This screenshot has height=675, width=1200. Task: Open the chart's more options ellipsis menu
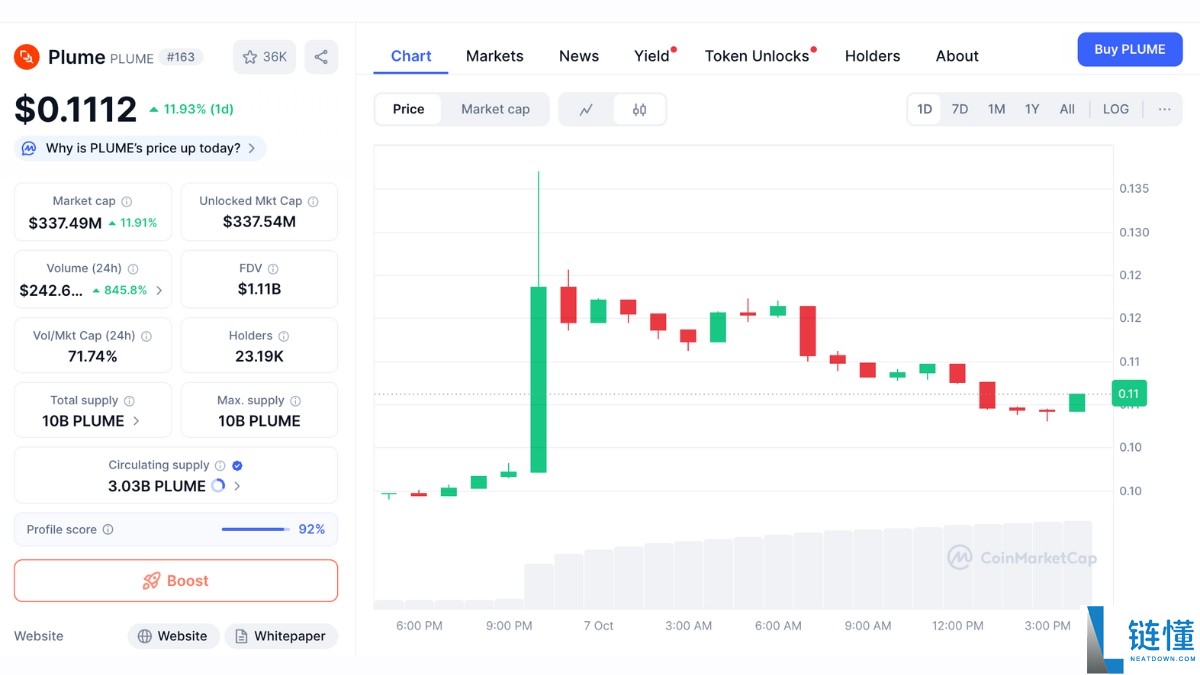point(1164,109)
